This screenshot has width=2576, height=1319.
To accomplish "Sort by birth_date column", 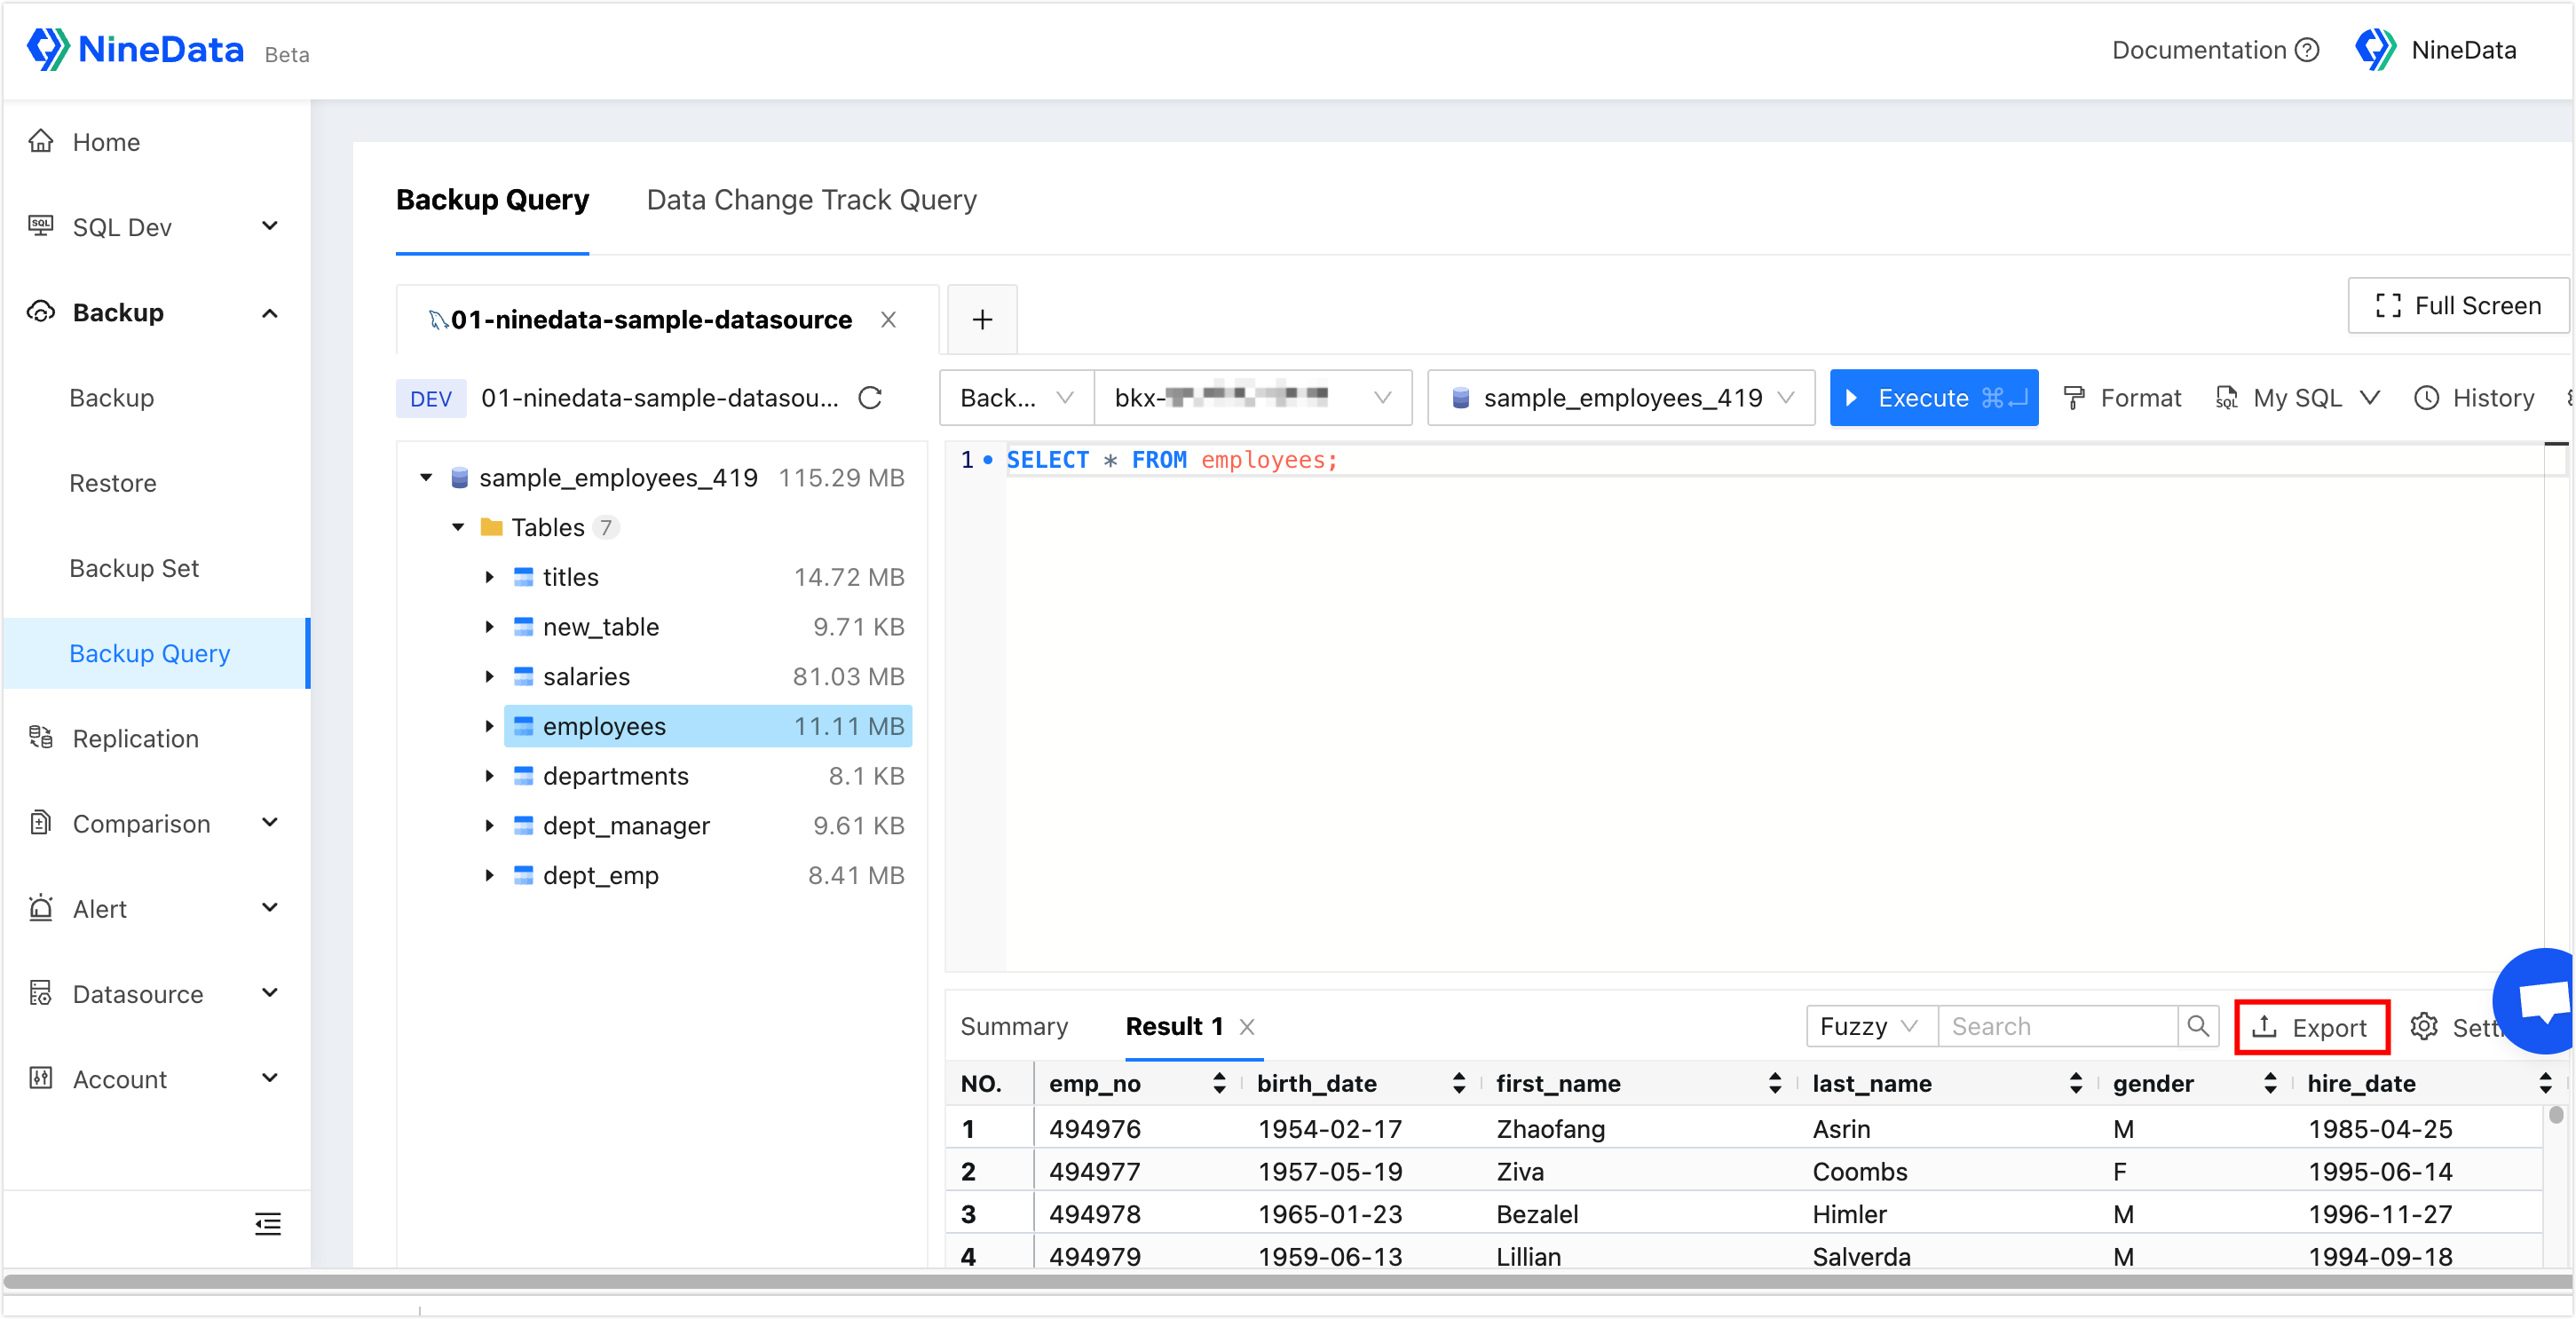I will (x=1459, y=1083).
